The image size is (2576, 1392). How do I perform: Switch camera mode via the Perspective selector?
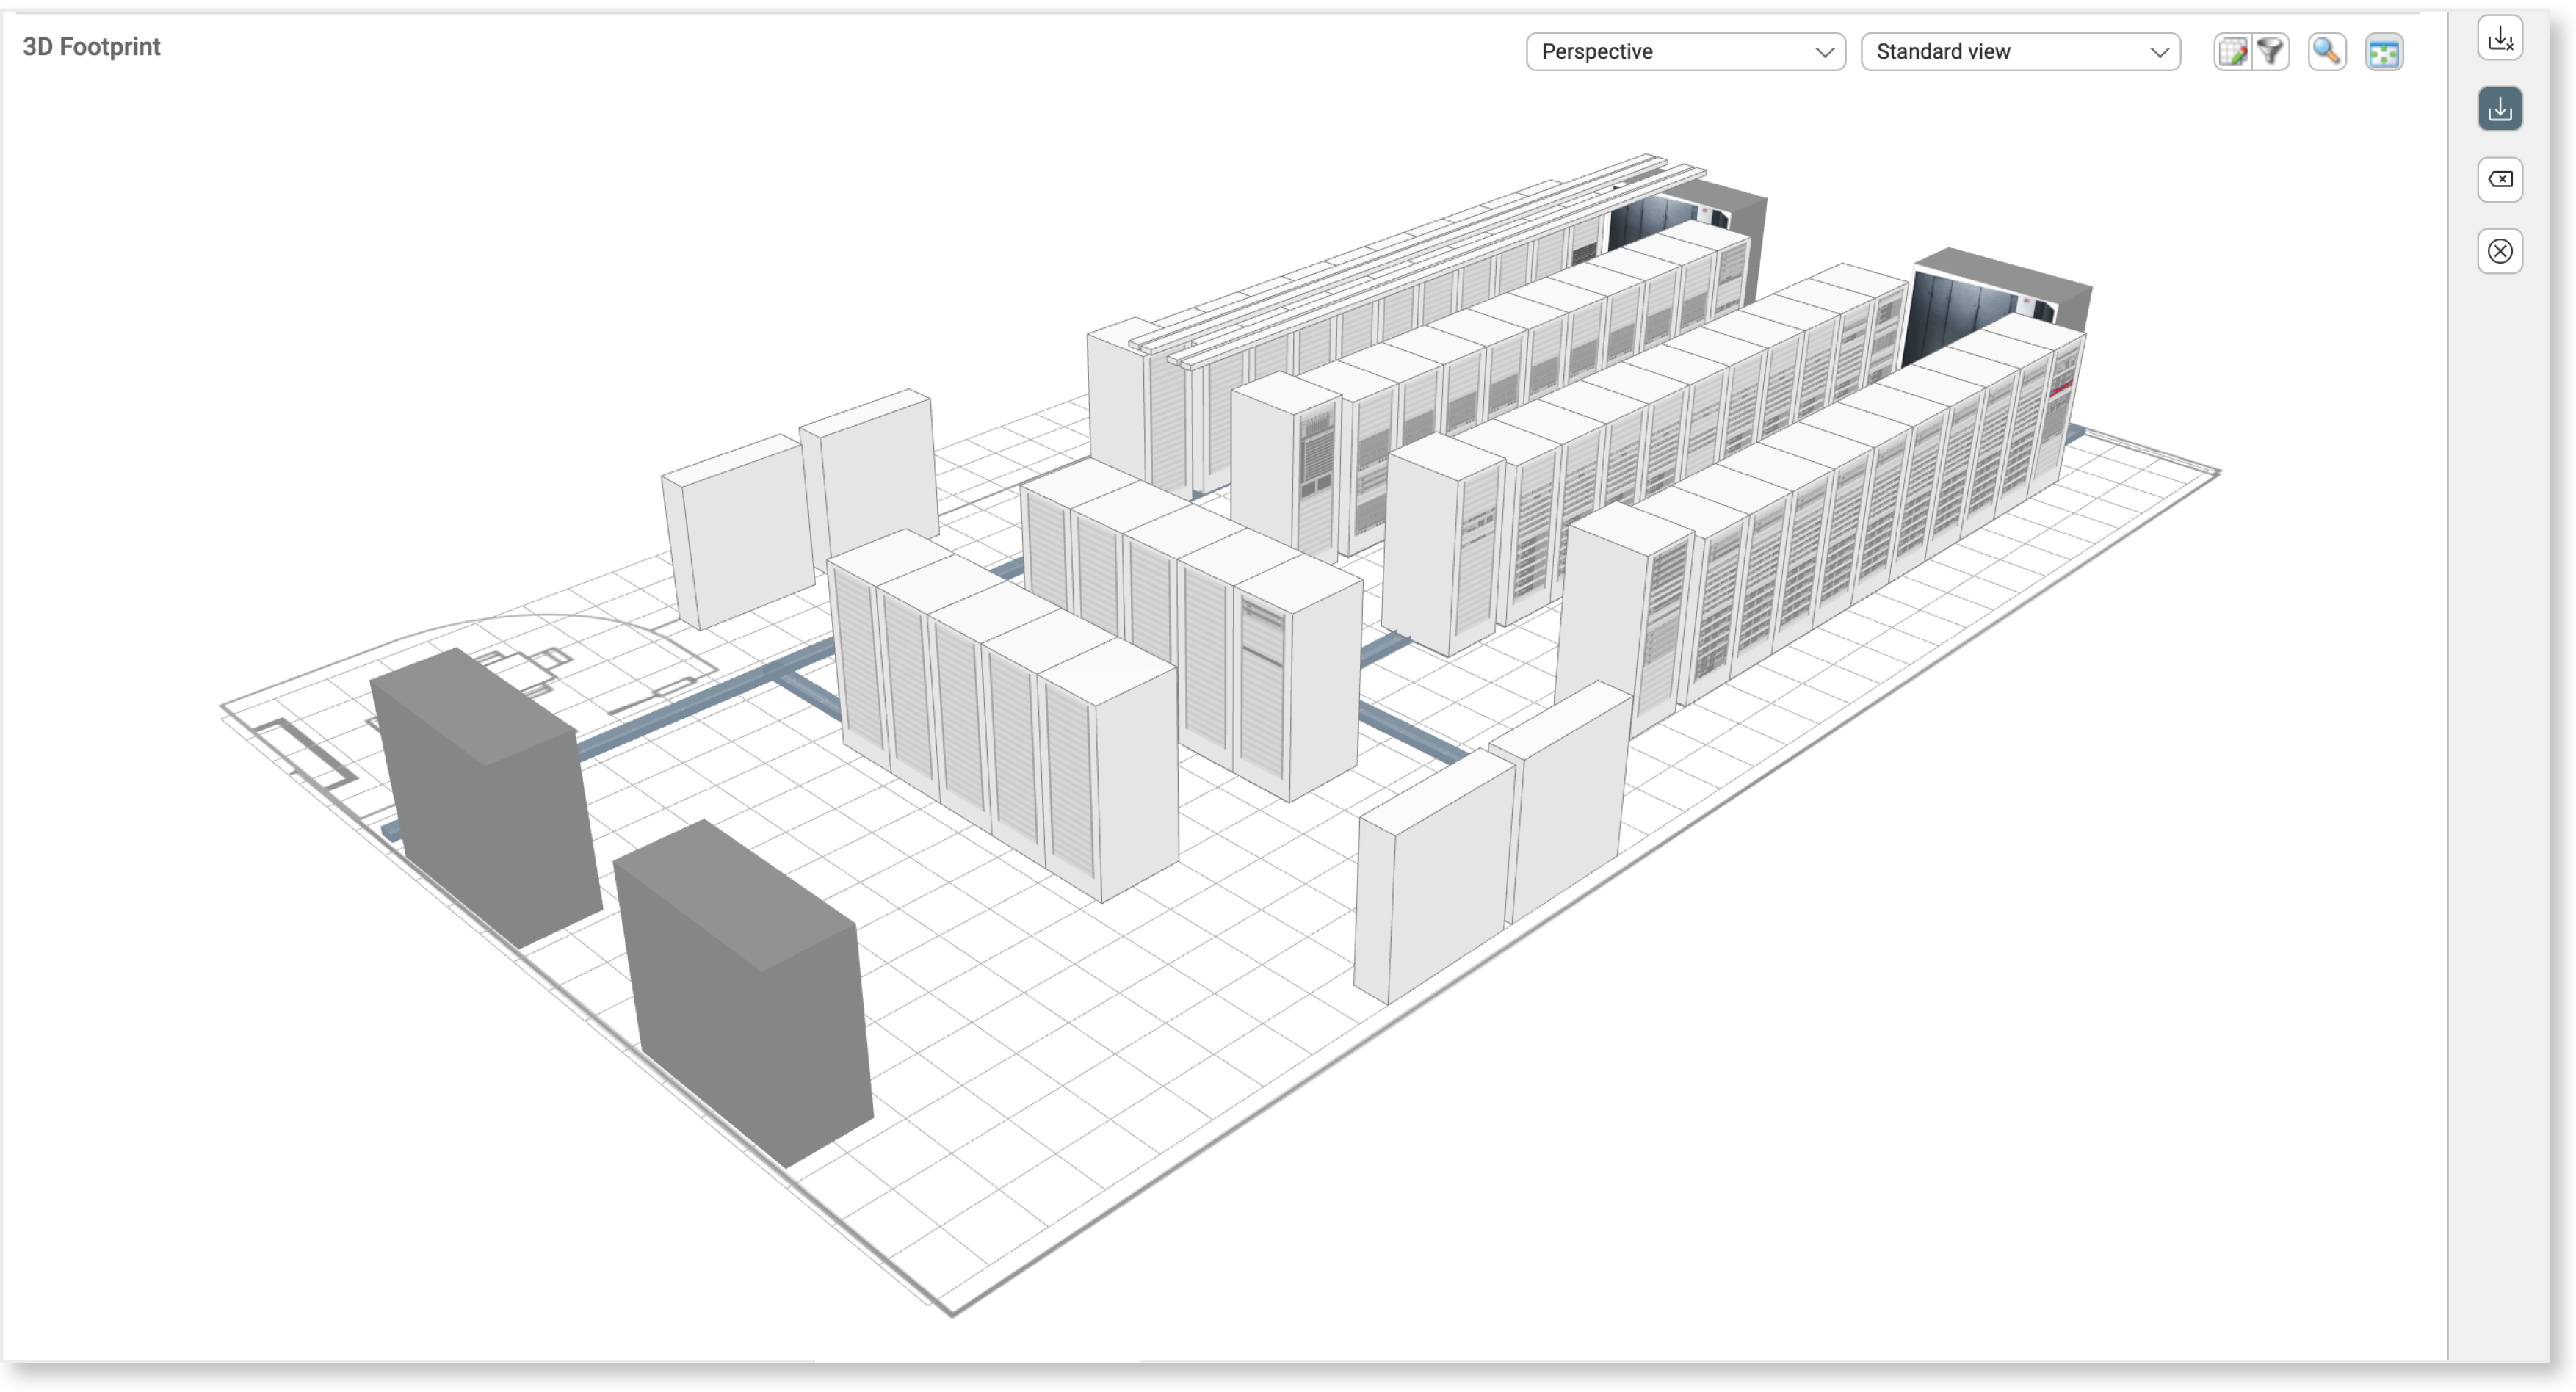click(x=1685, y=51)
